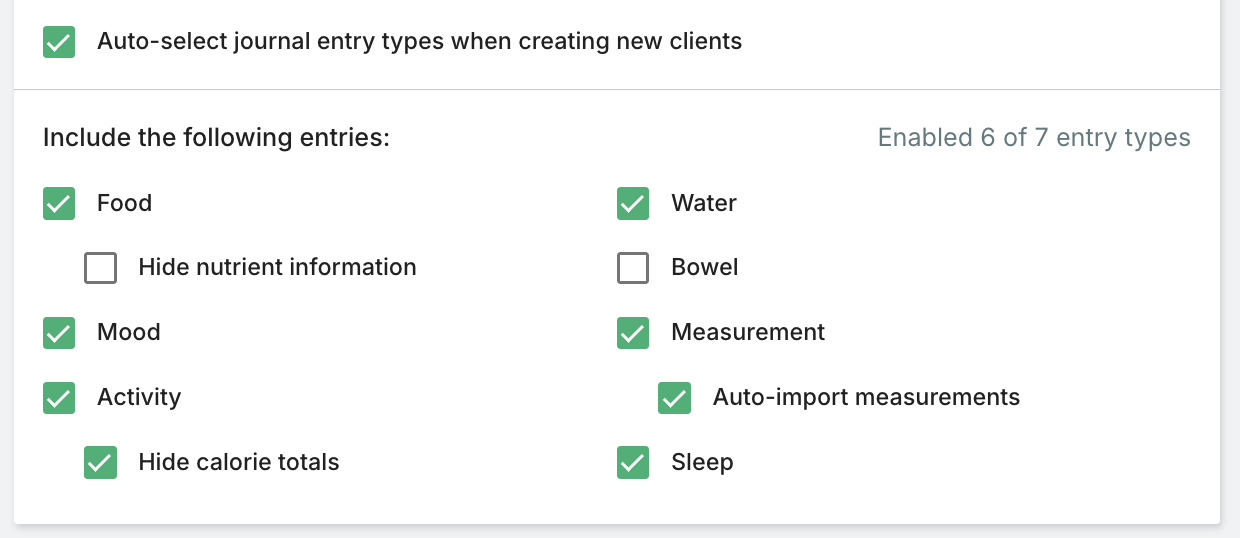The image size is (1240, 538).
Task: Check the Bowel entry checkbox
Action: click(633, 268)
